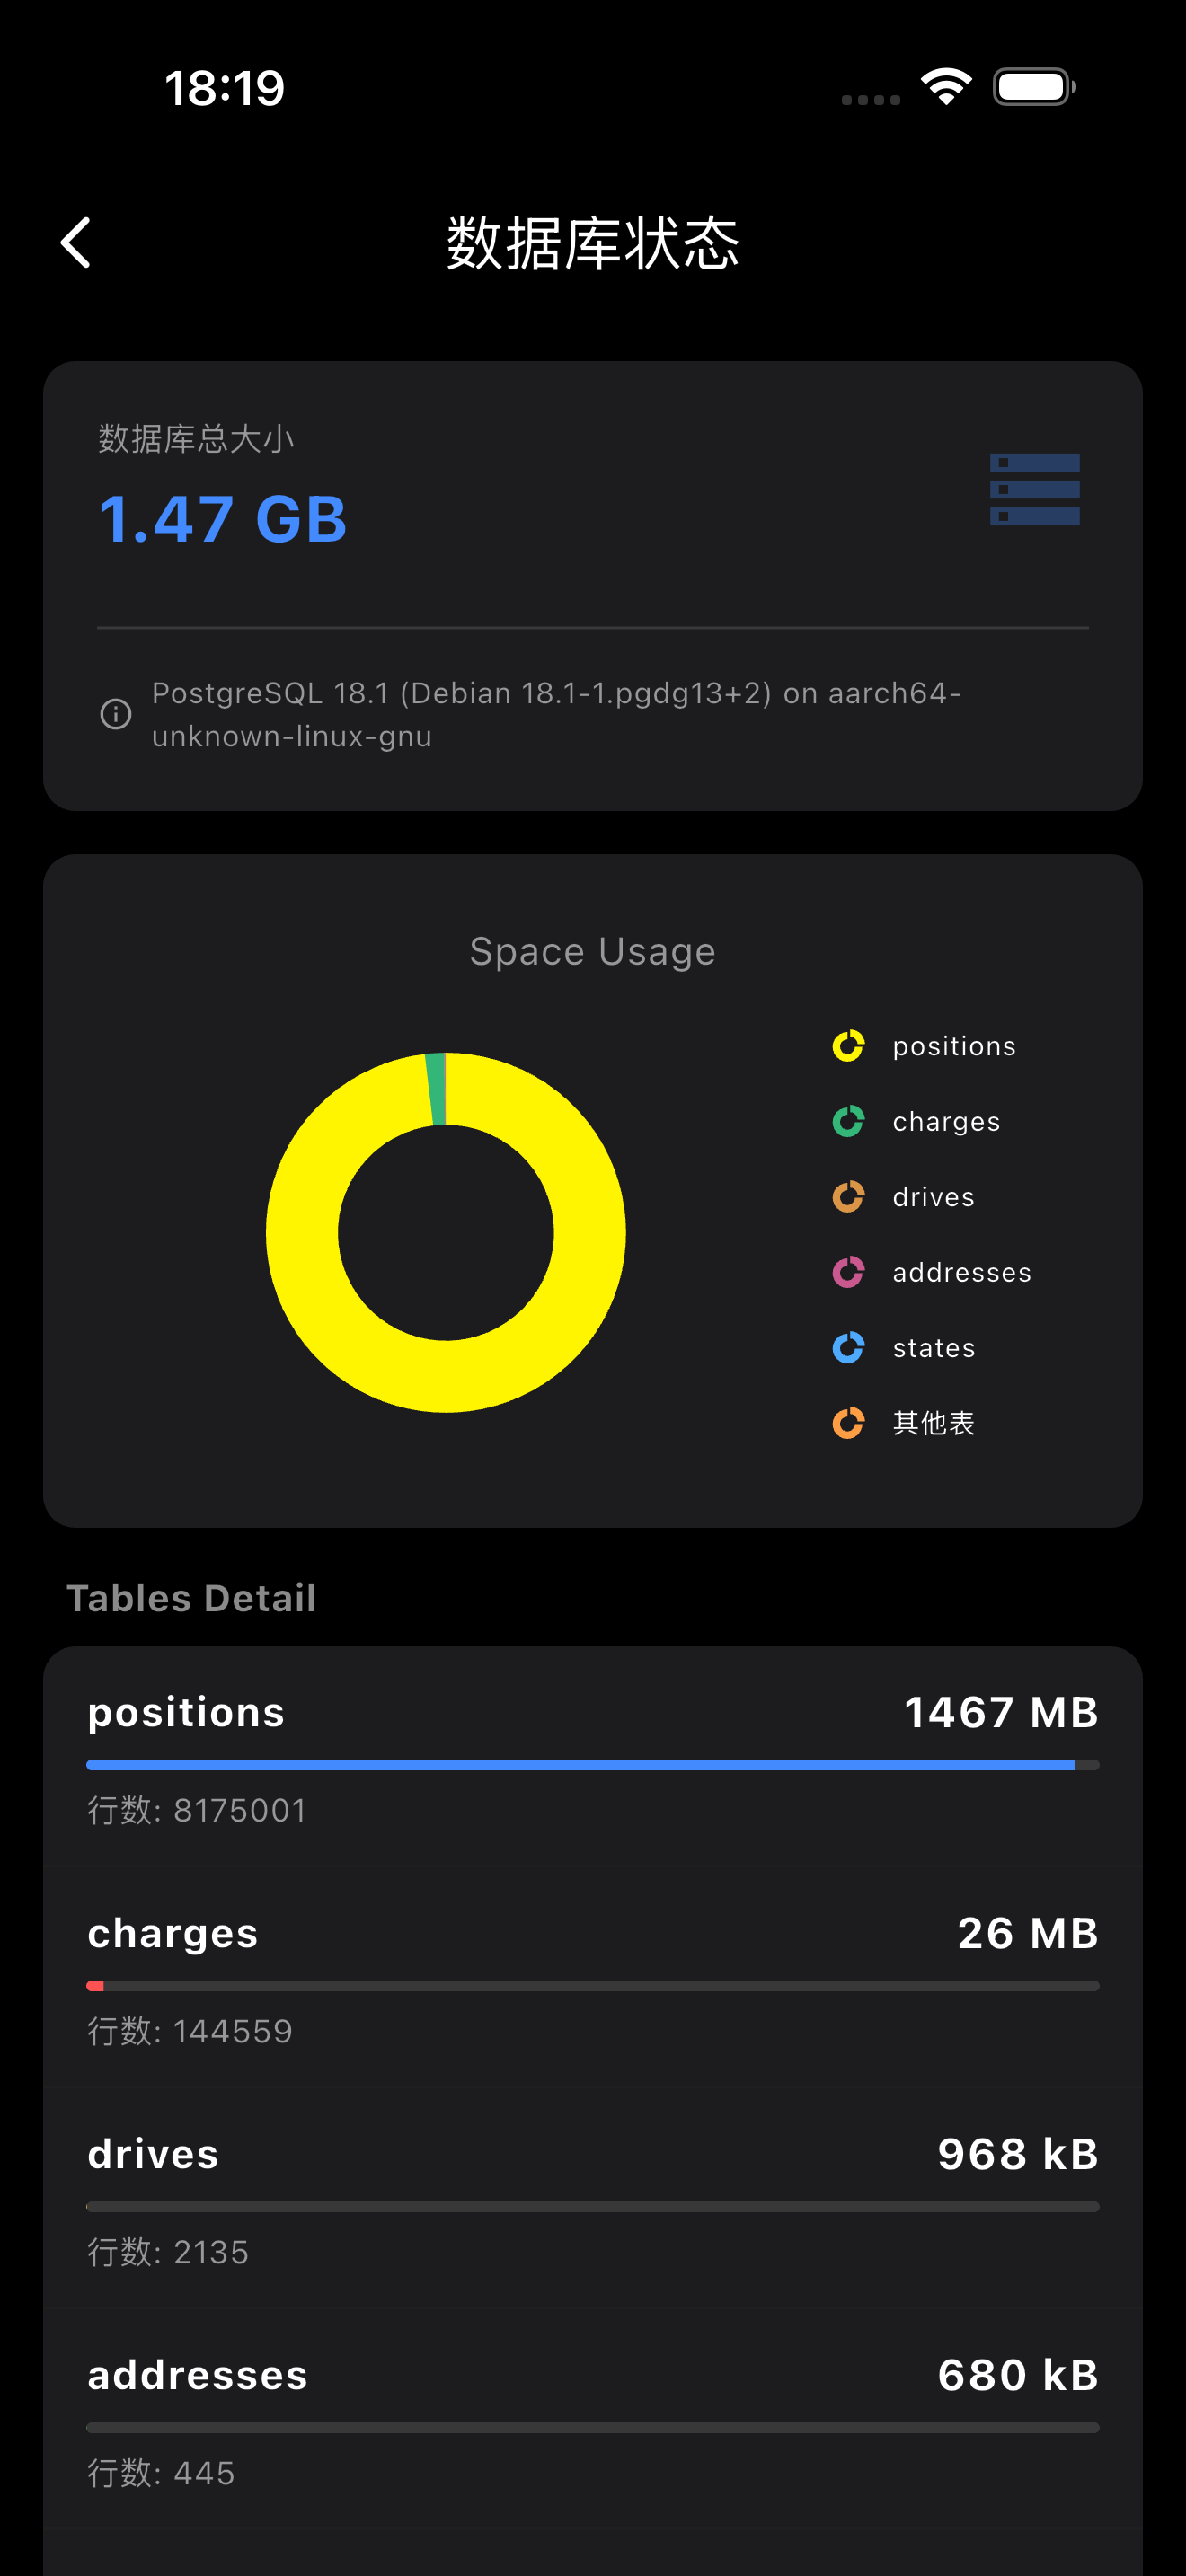
Task: Tap the PostgreSQL version info text
Action: [x=556, y=714]
